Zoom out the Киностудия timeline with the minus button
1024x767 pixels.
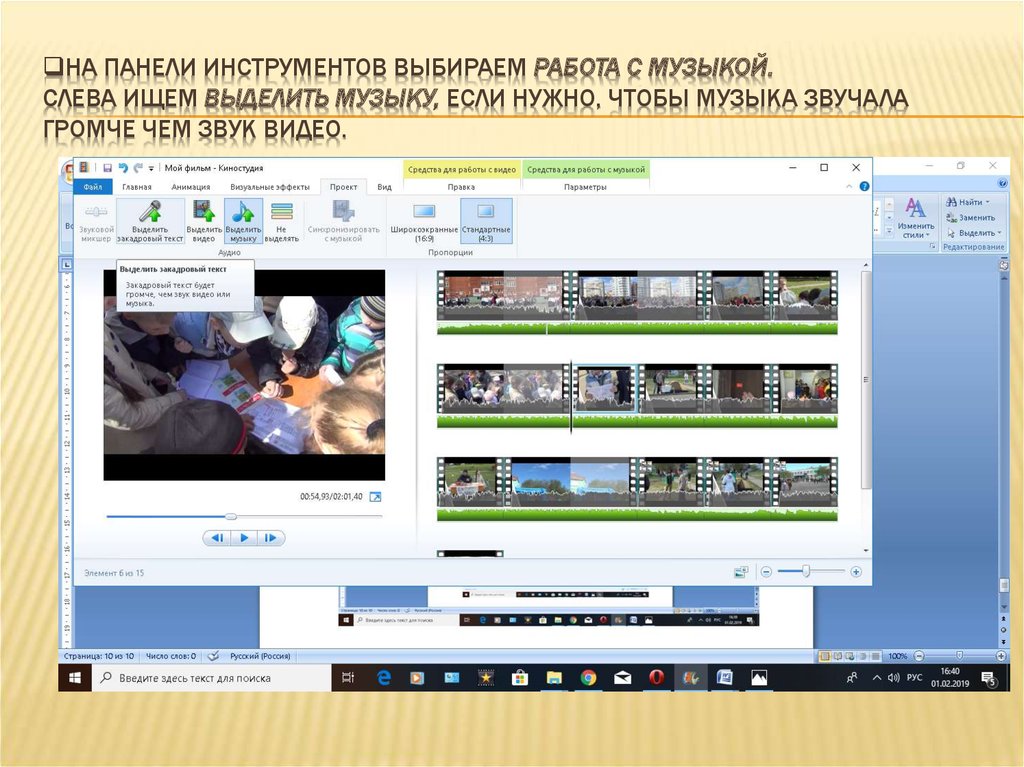click(766, 572)
